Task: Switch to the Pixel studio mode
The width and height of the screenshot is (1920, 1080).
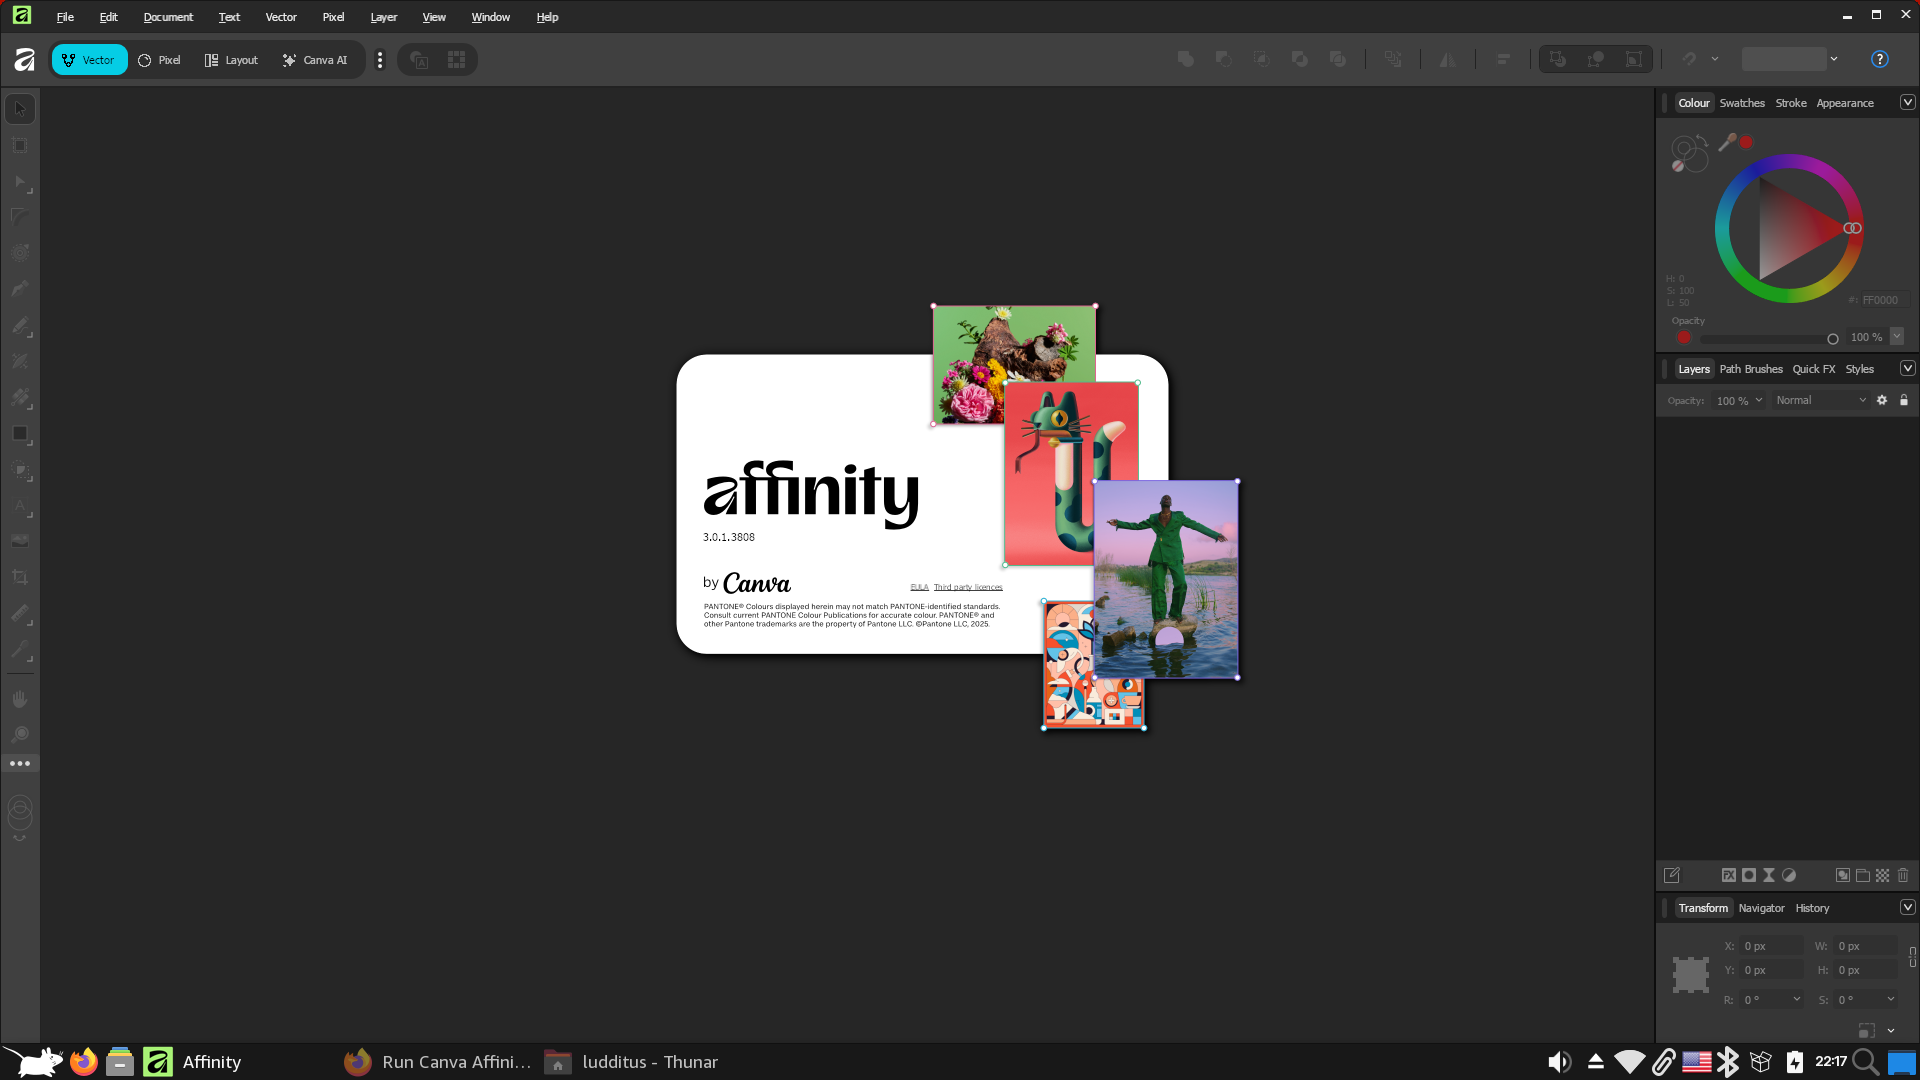Action: (x=160, y=60)
